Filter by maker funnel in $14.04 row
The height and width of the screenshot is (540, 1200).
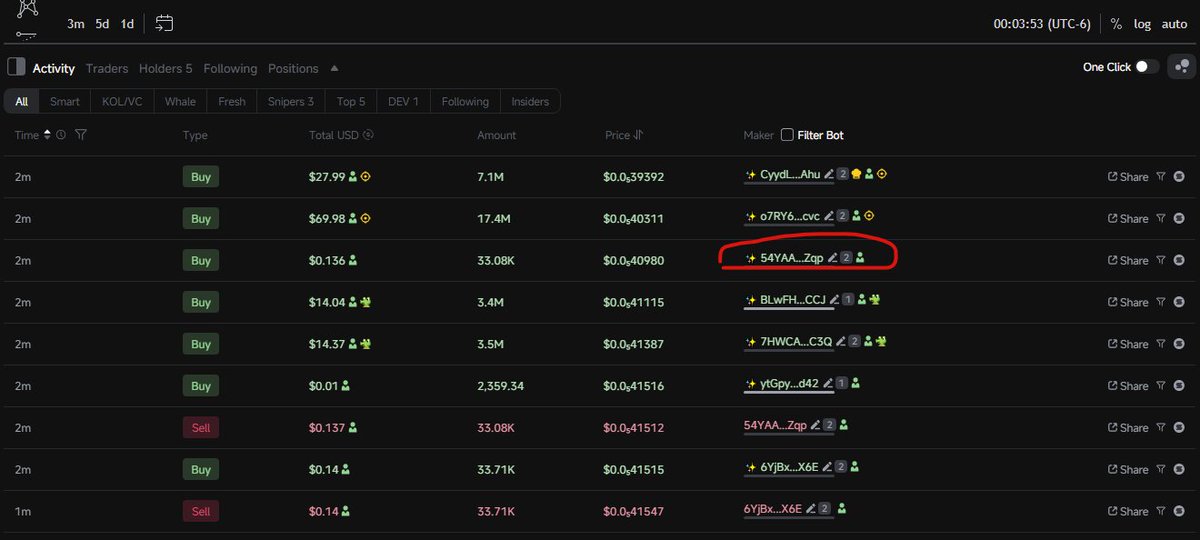1161,302
